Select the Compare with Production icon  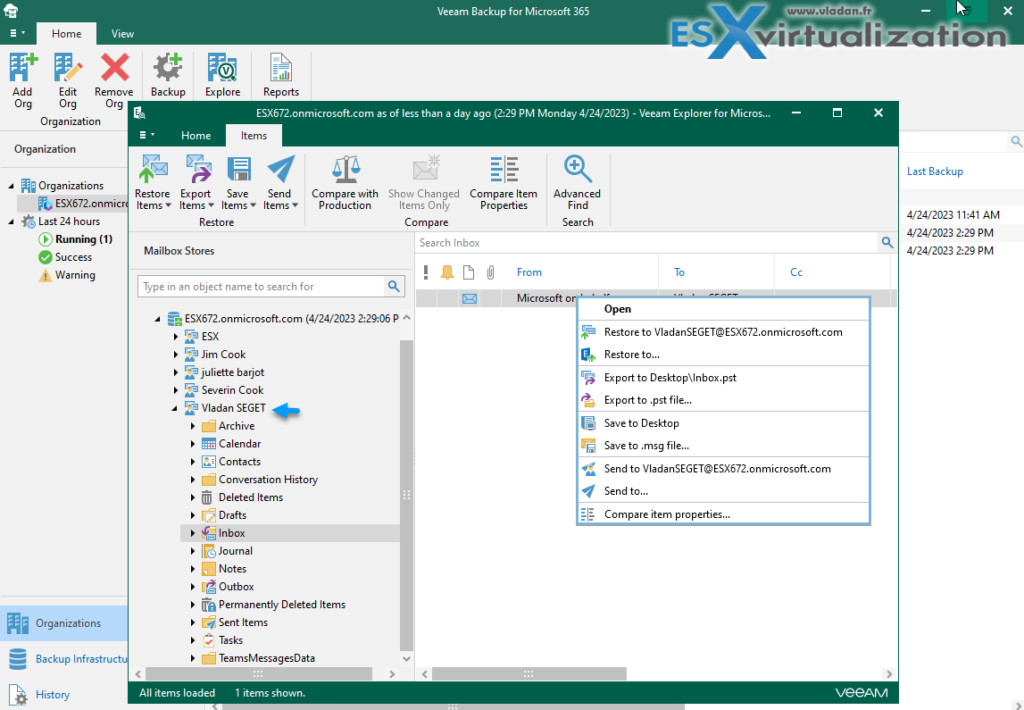pyautogui.click(x=344, y=183)
